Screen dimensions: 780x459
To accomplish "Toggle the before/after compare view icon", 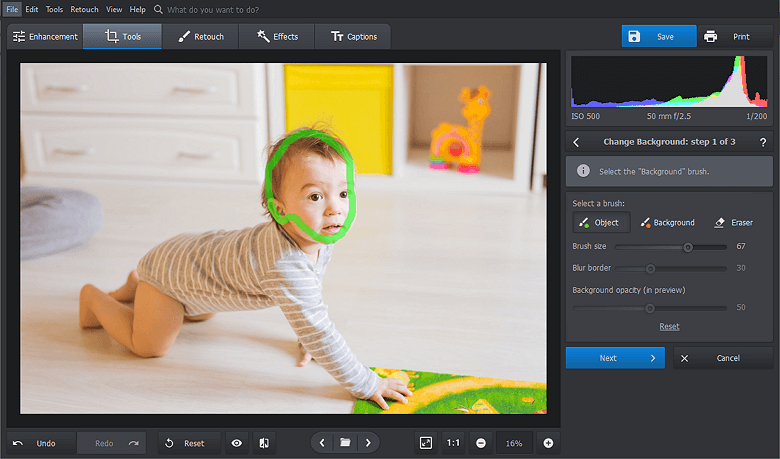I will click(264, 443).
